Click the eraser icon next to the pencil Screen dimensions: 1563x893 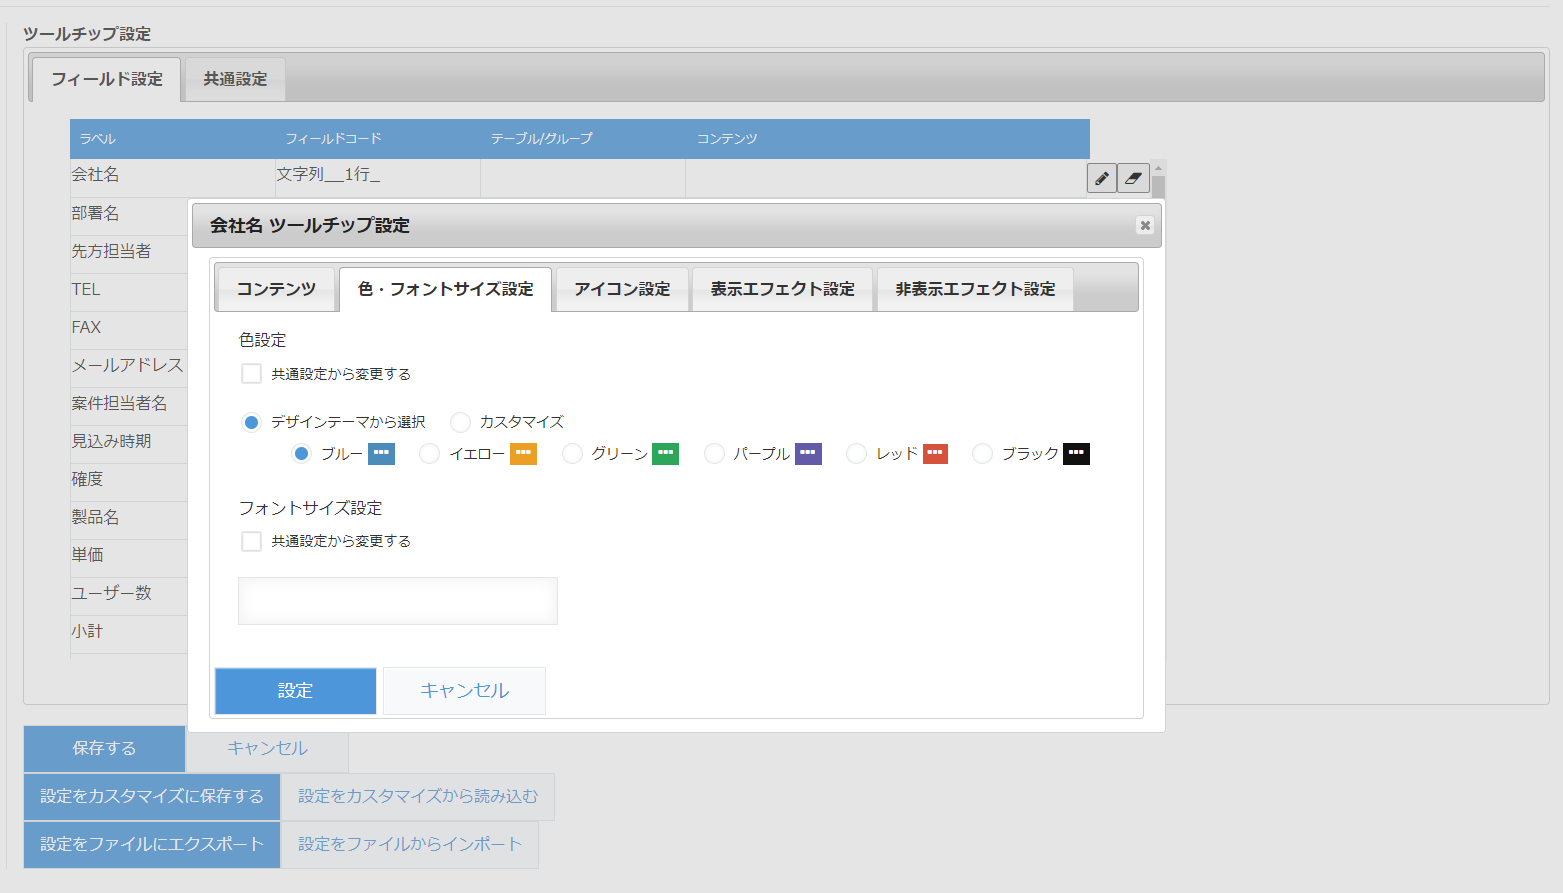click(x=1132, y=178)
